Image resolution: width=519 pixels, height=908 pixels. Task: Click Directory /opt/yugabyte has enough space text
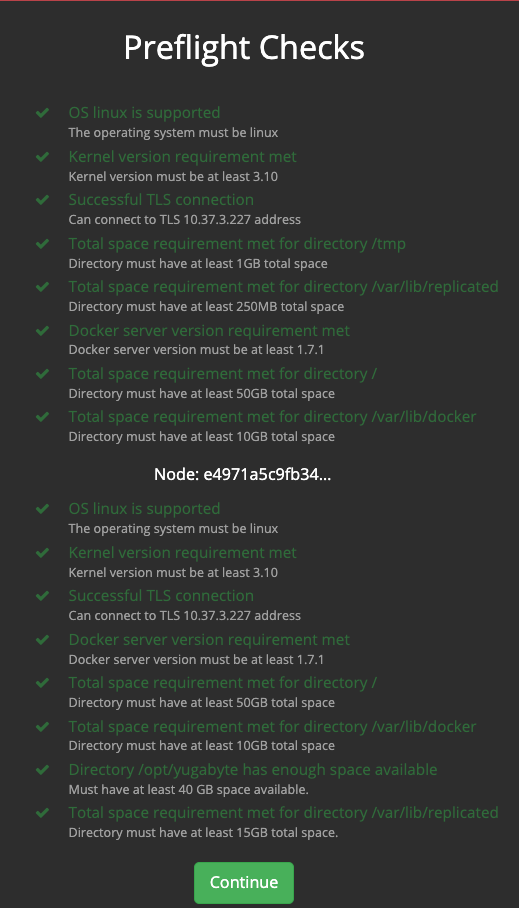(x=253, y=770)
